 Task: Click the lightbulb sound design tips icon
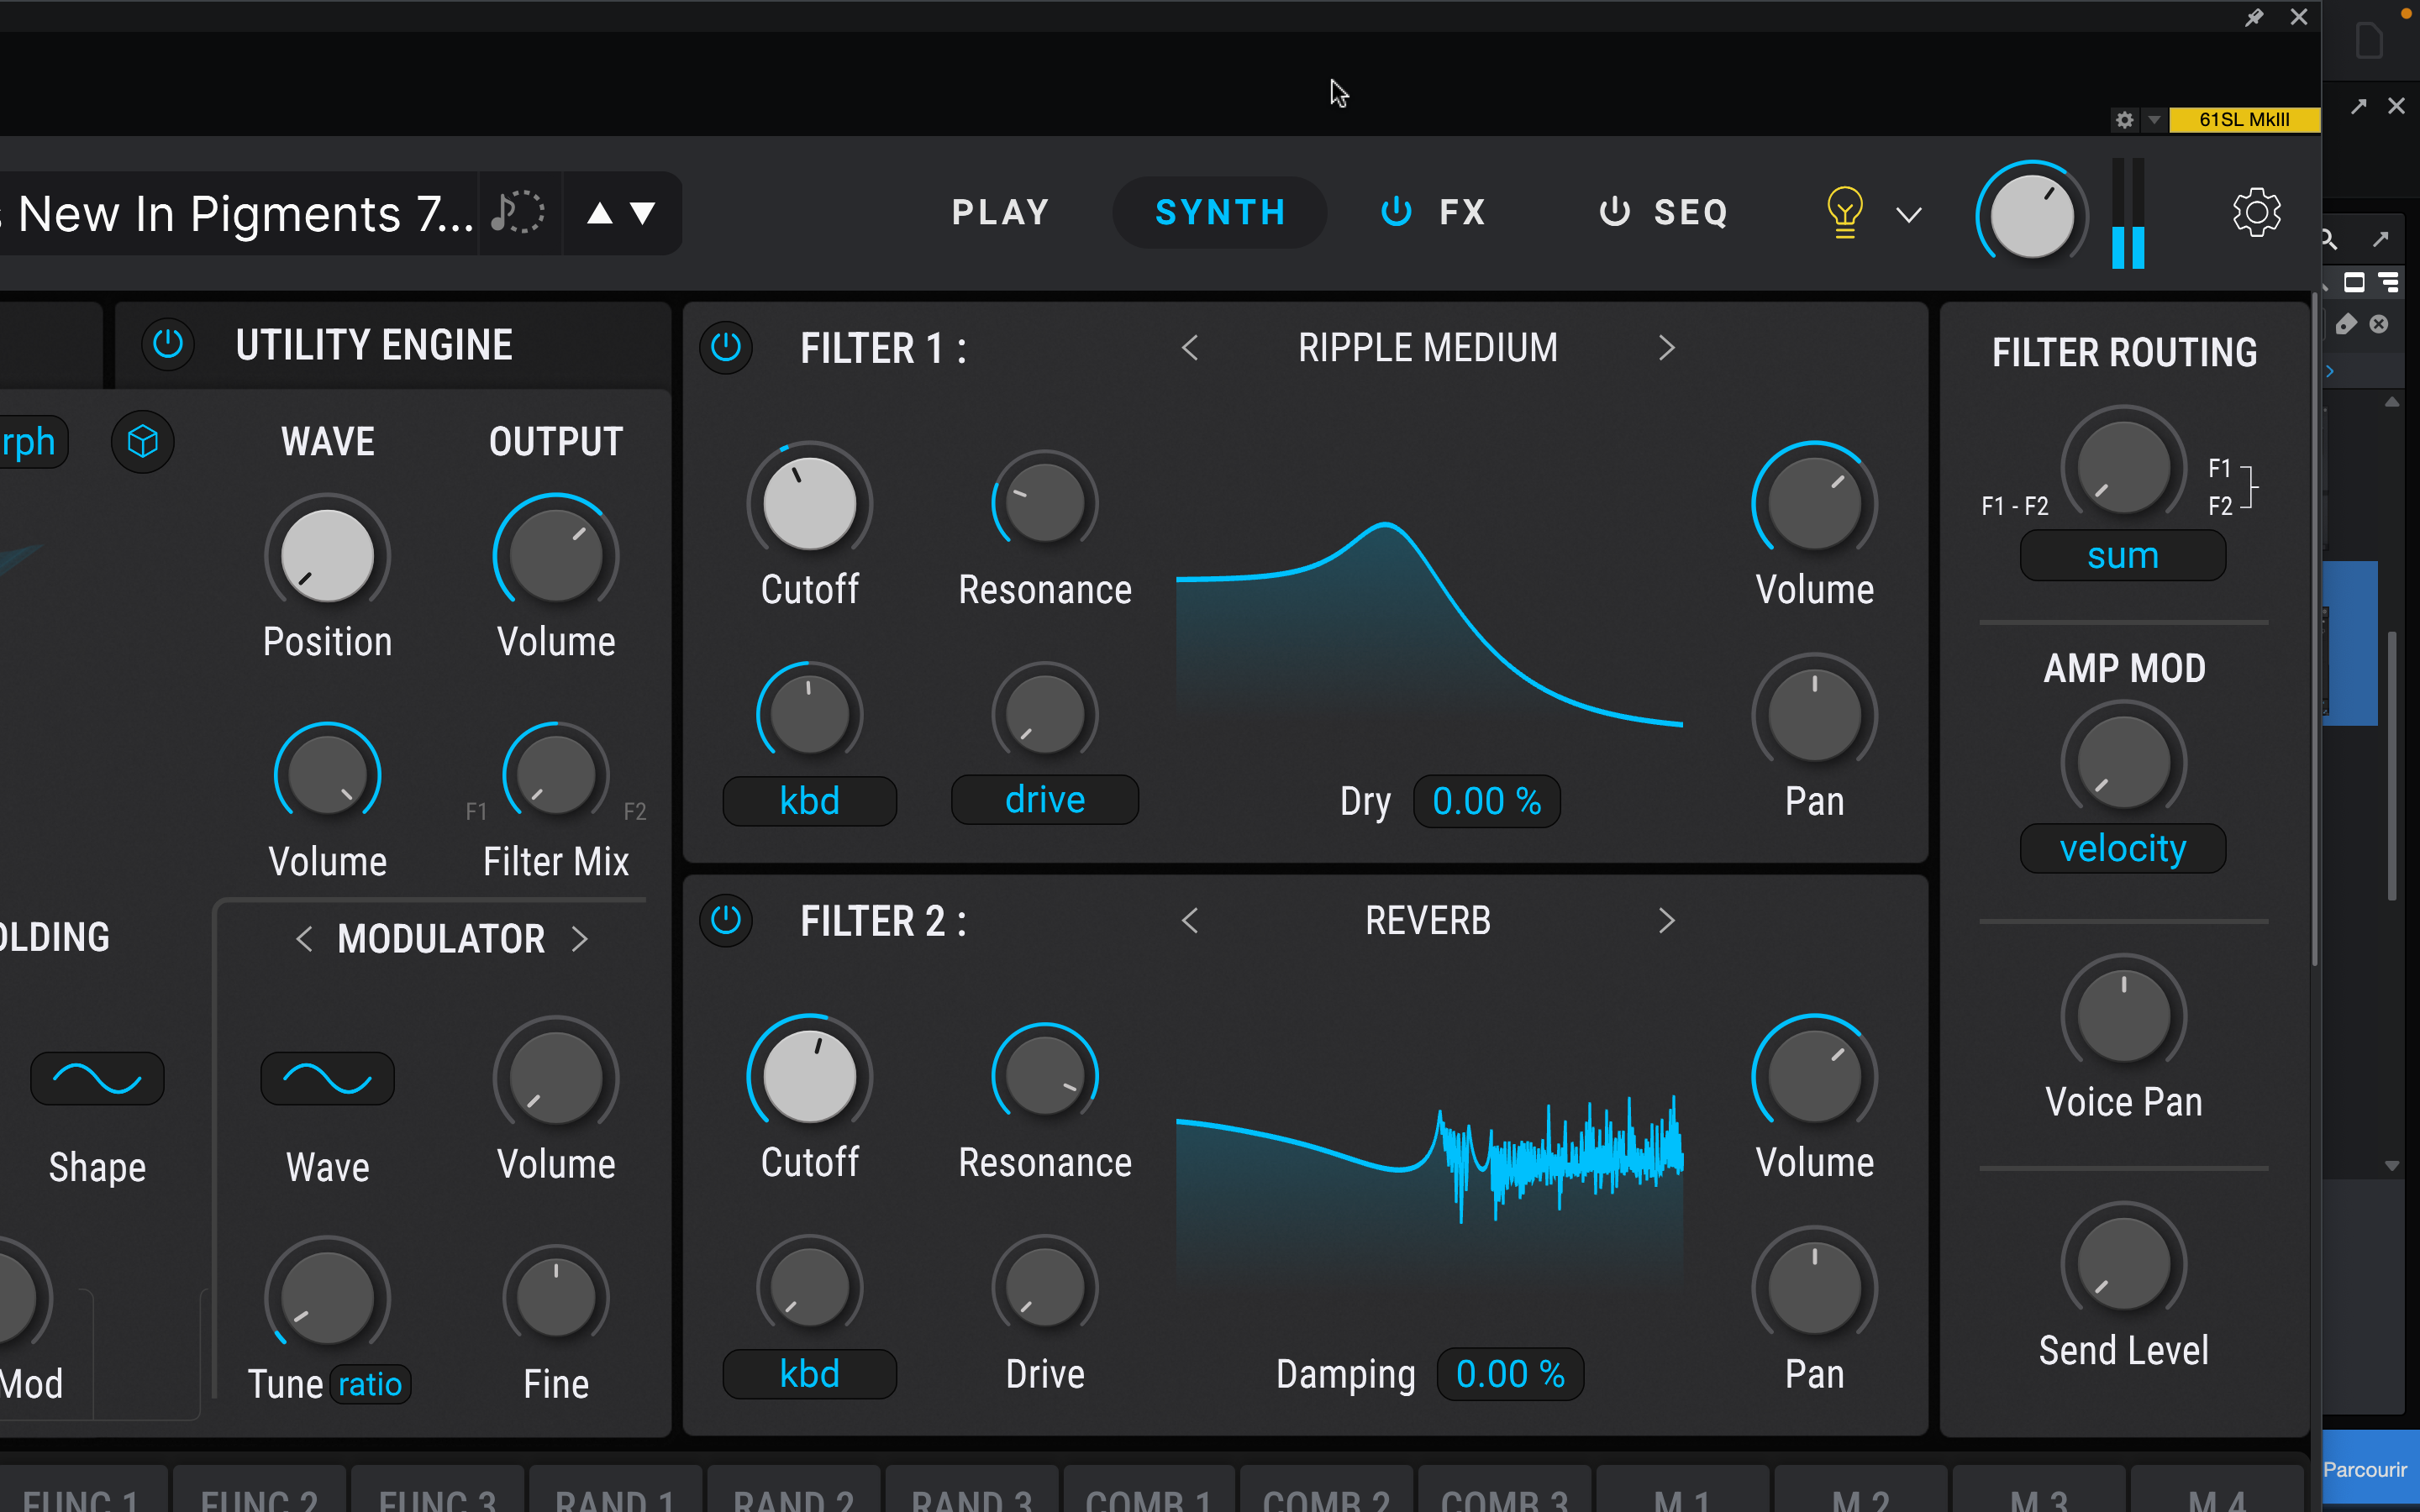click(1844, 212)
